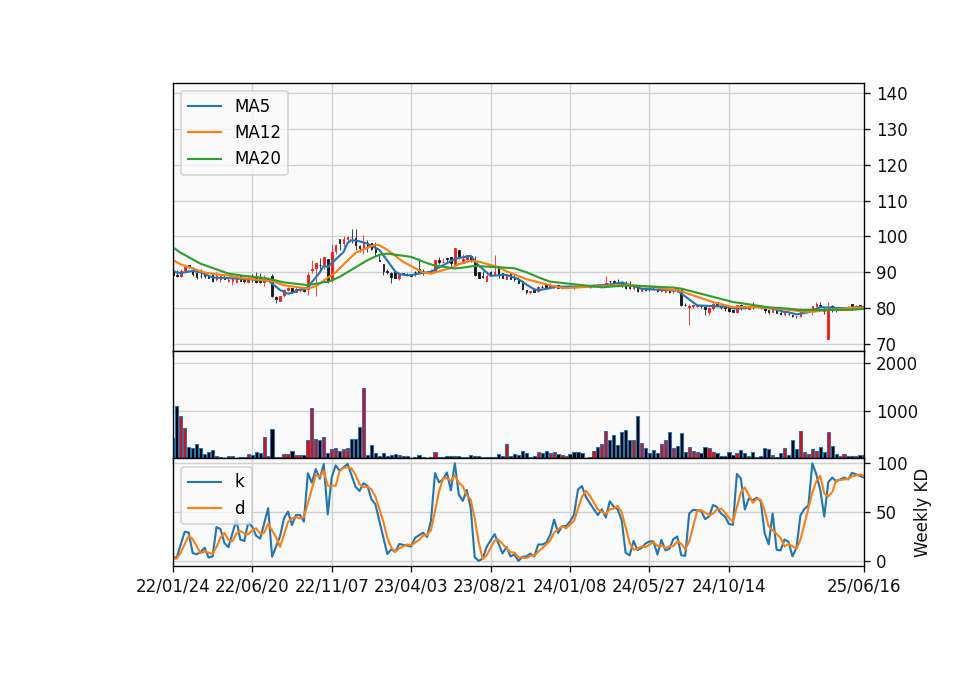960x690 pixels.
Task: Click the MA5 legend label
Action: [x=252, y=106]
